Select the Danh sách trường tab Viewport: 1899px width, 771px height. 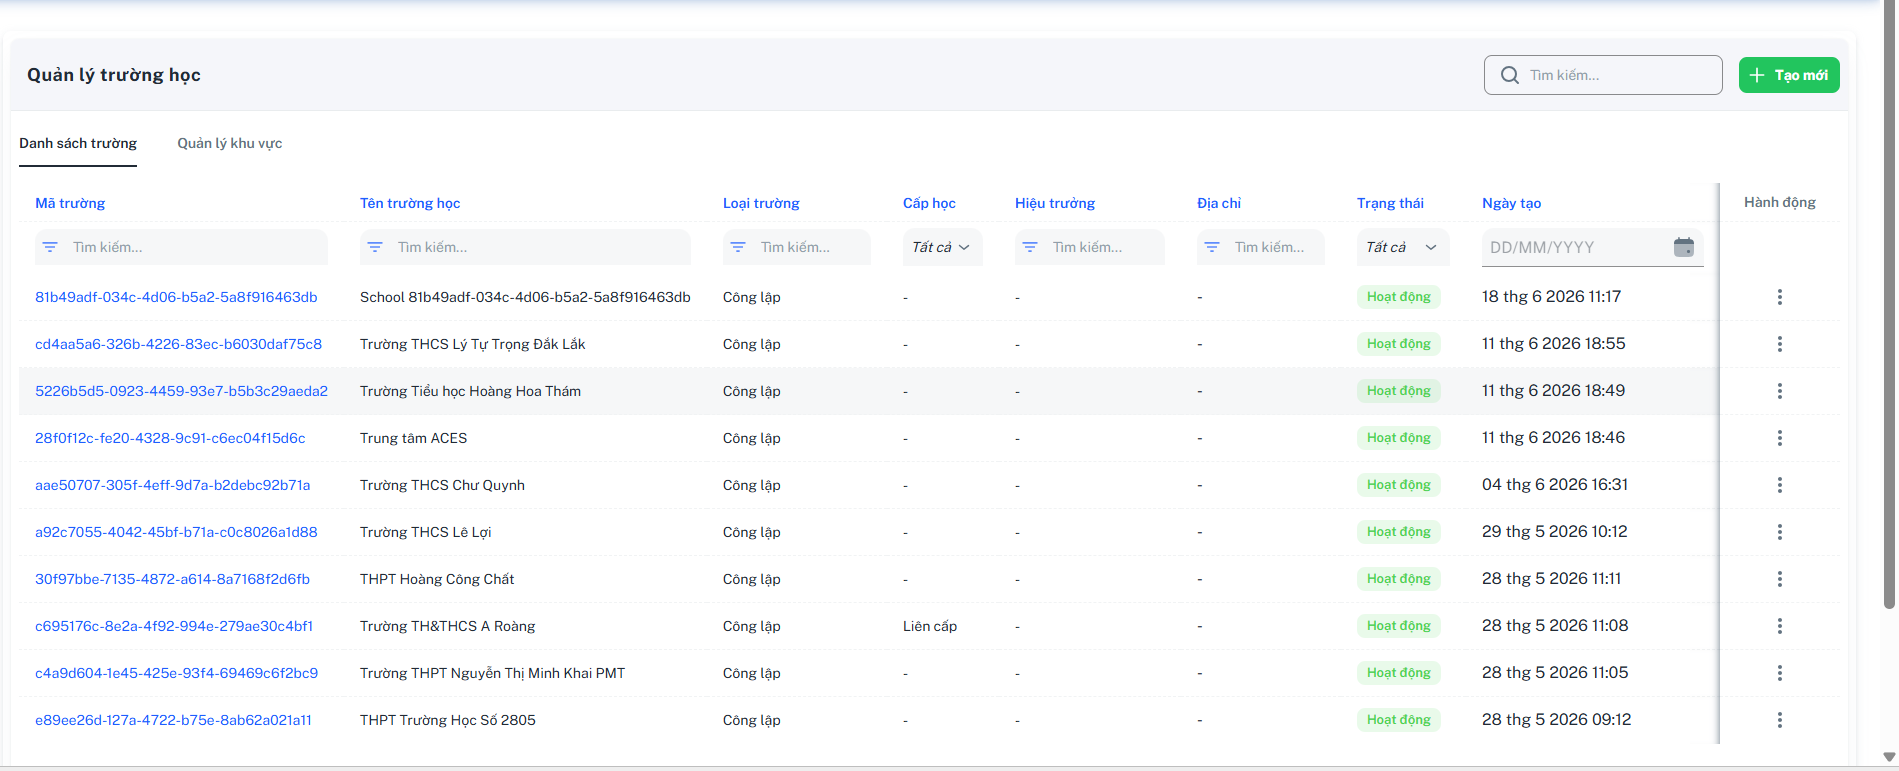78,143
